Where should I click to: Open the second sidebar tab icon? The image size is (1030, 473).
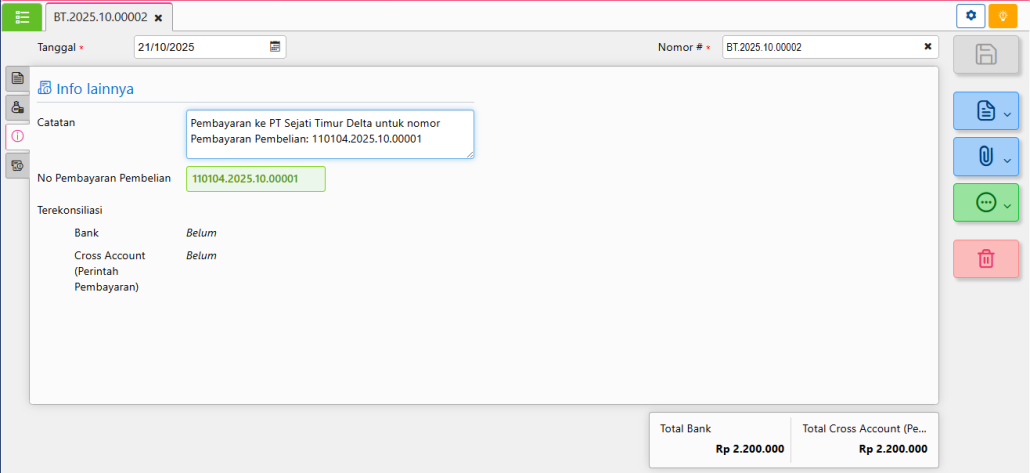(x=17, y=107)
